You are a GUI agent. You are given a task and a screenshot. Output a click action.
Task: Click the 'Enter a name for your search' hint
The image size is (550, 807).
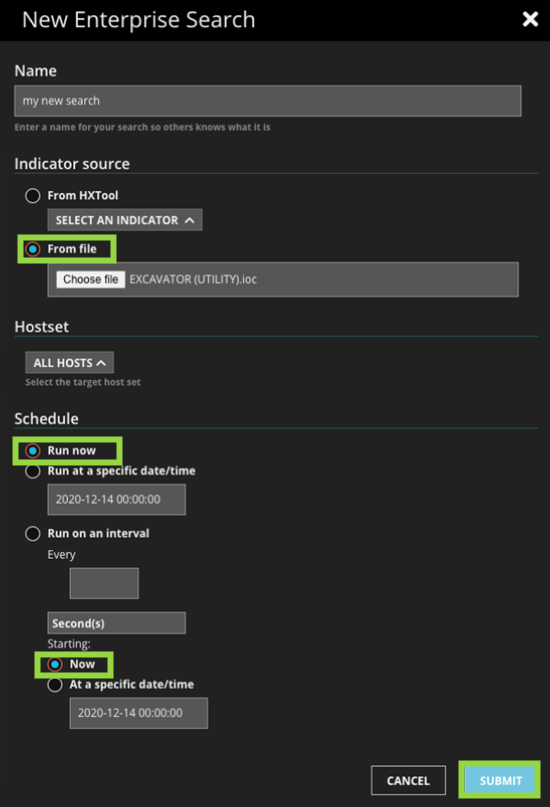click(143, 127)
